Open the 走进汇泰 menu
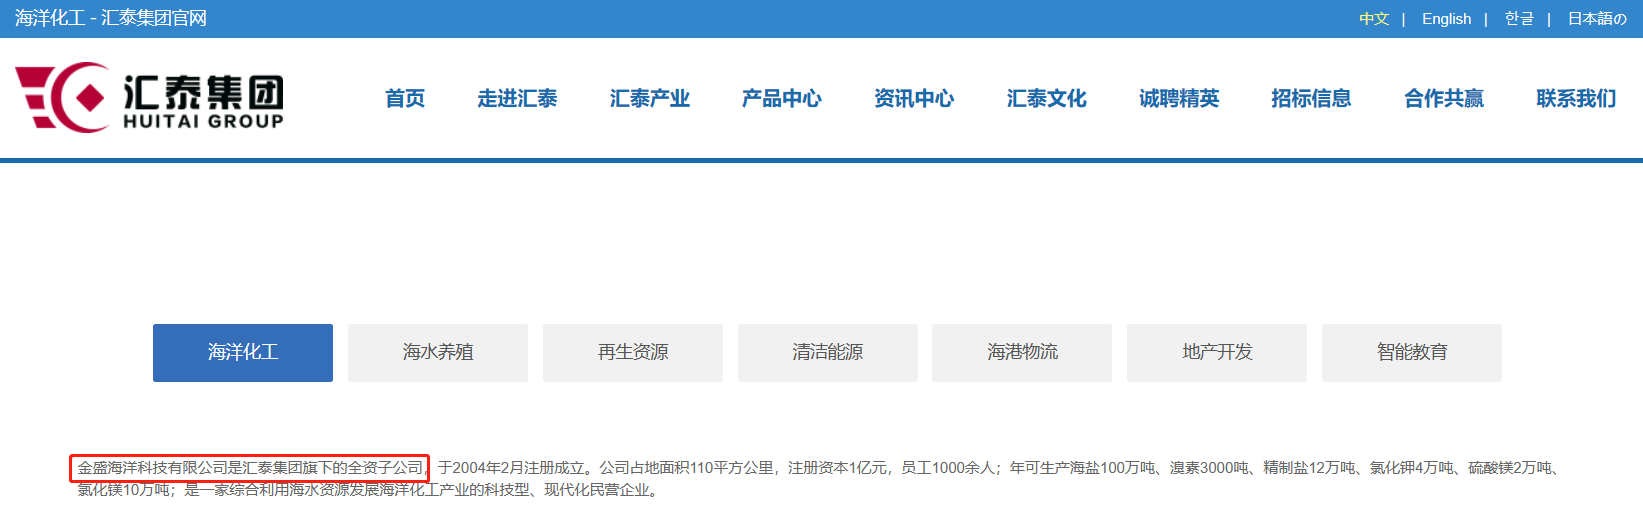 pos(517,98)
